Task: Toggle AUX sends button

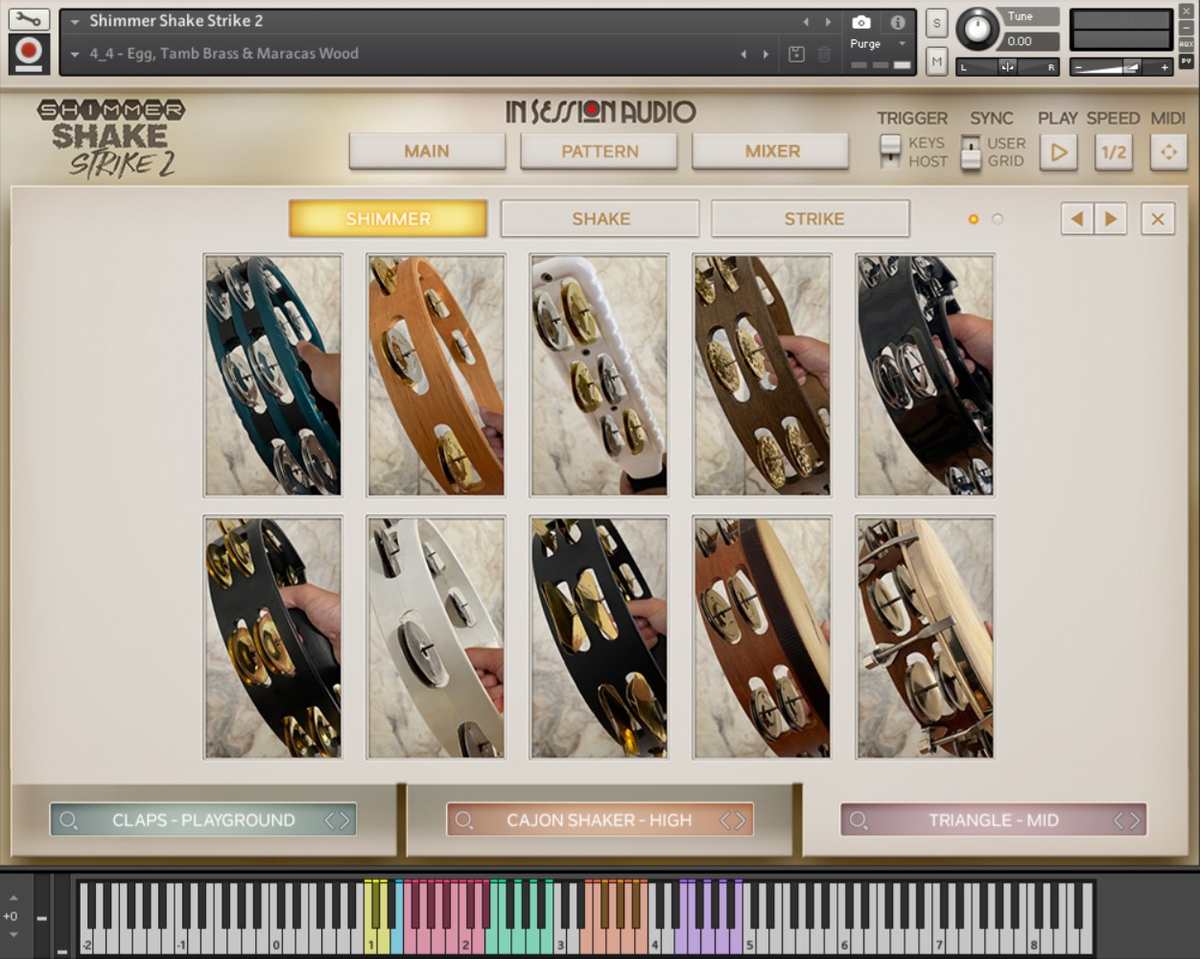Action: click(1187, 44)
